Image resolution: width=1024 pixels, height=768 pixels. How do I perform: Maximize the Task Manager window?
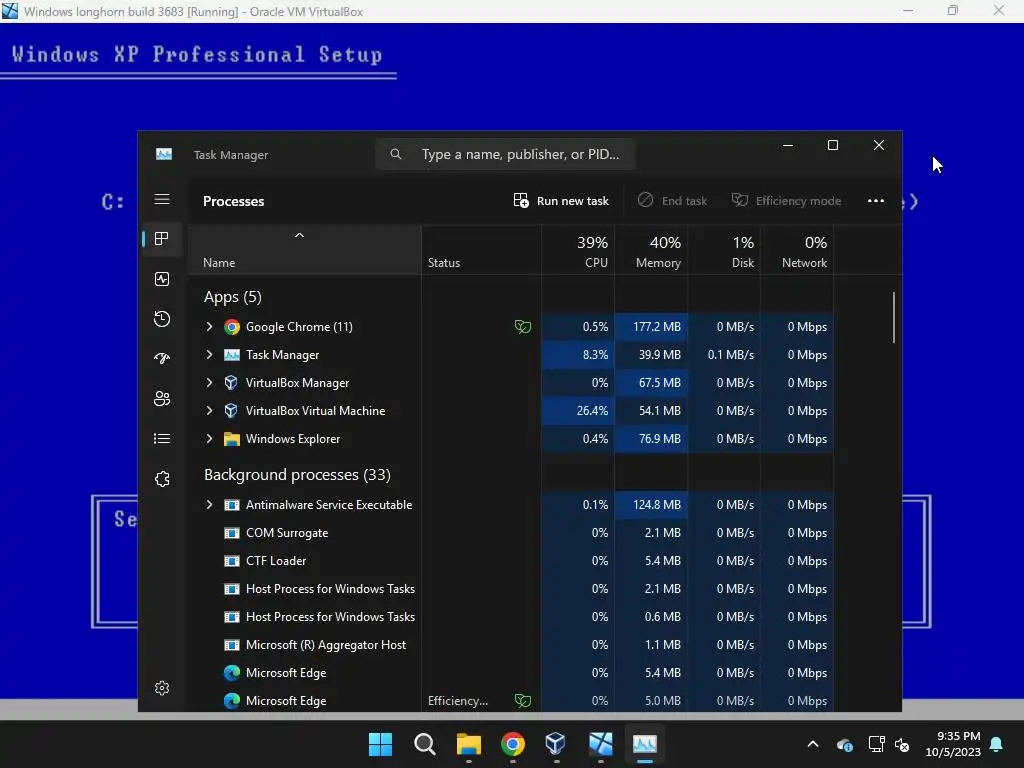(x=833, y=145)
